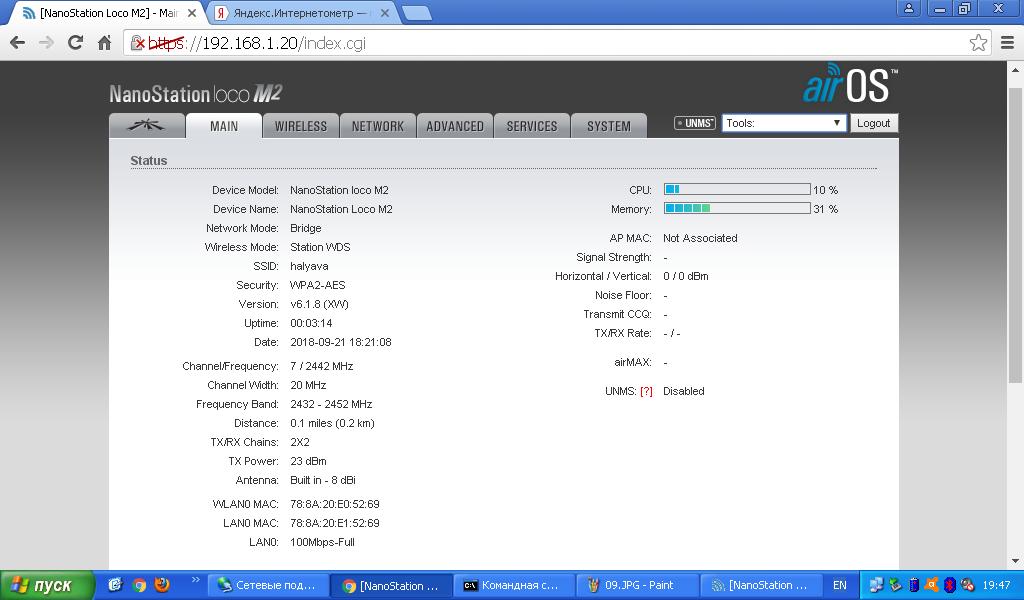The height and width of the screenshot is (600, 1024).
Task: Bookmark the page with the star icon
Action: [978, 43]
